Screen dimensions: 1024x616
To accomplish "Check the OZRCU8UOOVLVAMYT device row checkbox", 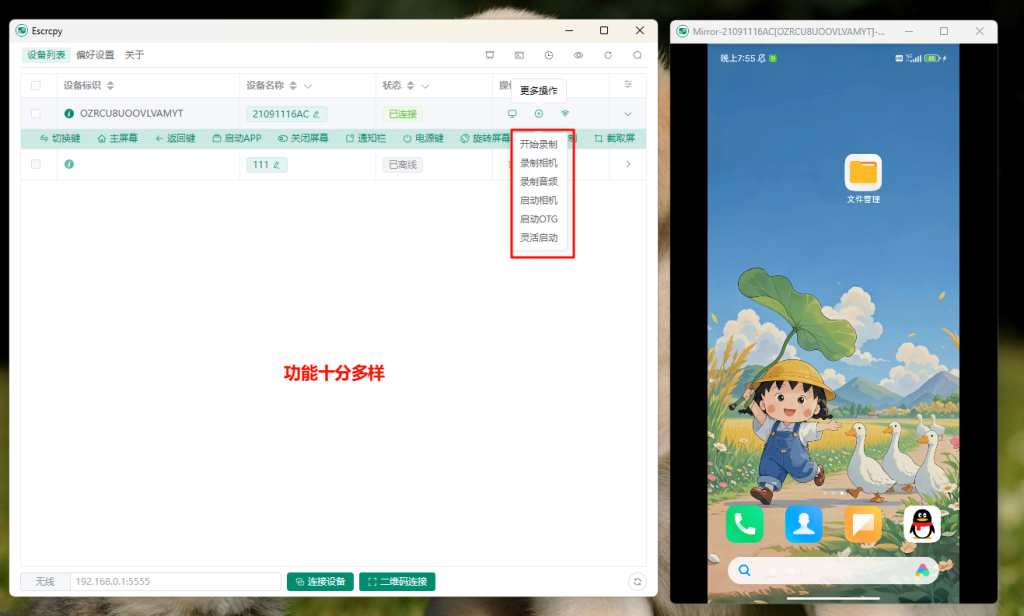I will coord(36,114).
